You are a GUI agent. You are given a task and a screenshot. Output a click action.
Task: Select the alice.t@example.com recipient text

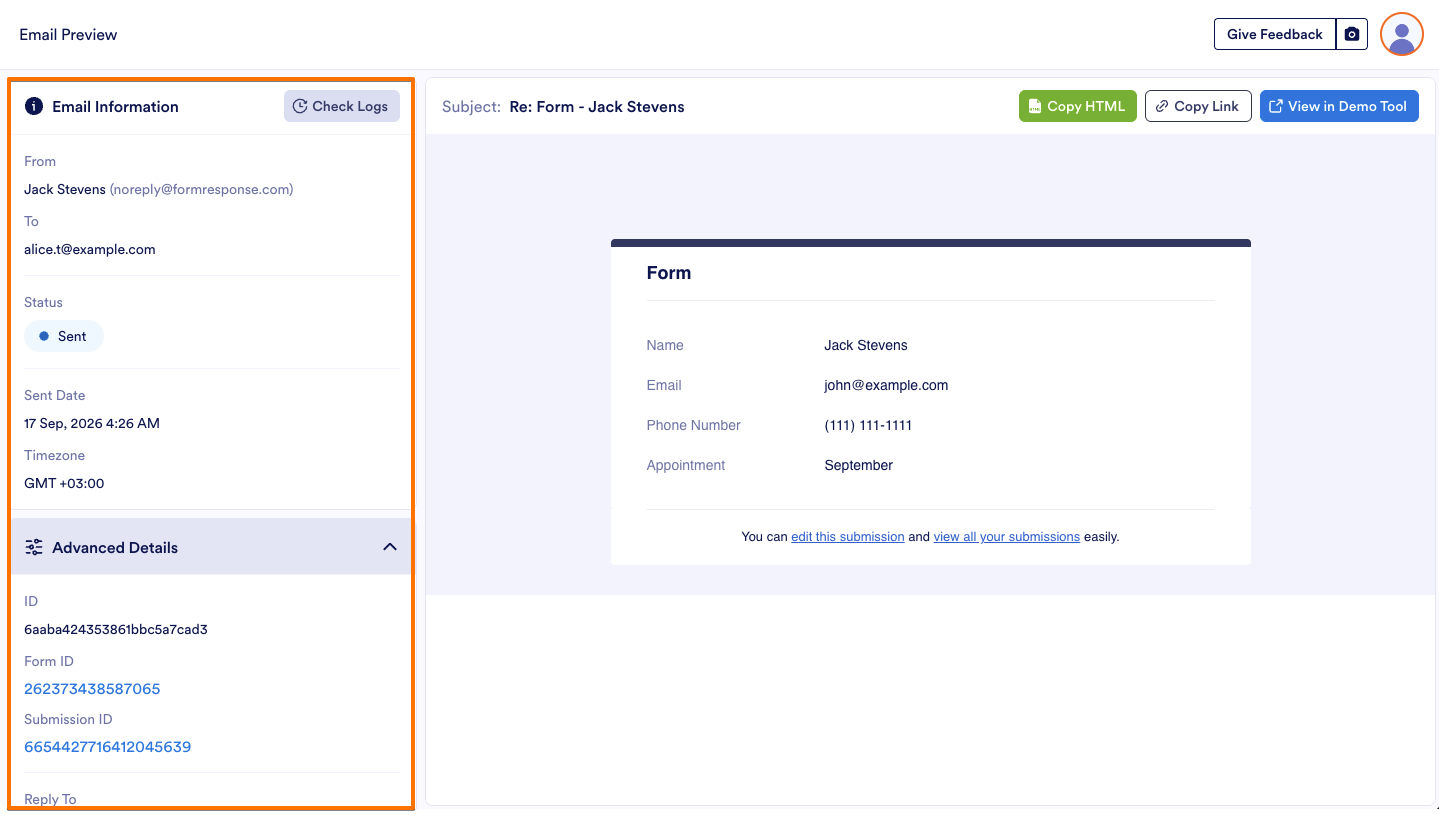pyautogui.click(x=90, y=249)
